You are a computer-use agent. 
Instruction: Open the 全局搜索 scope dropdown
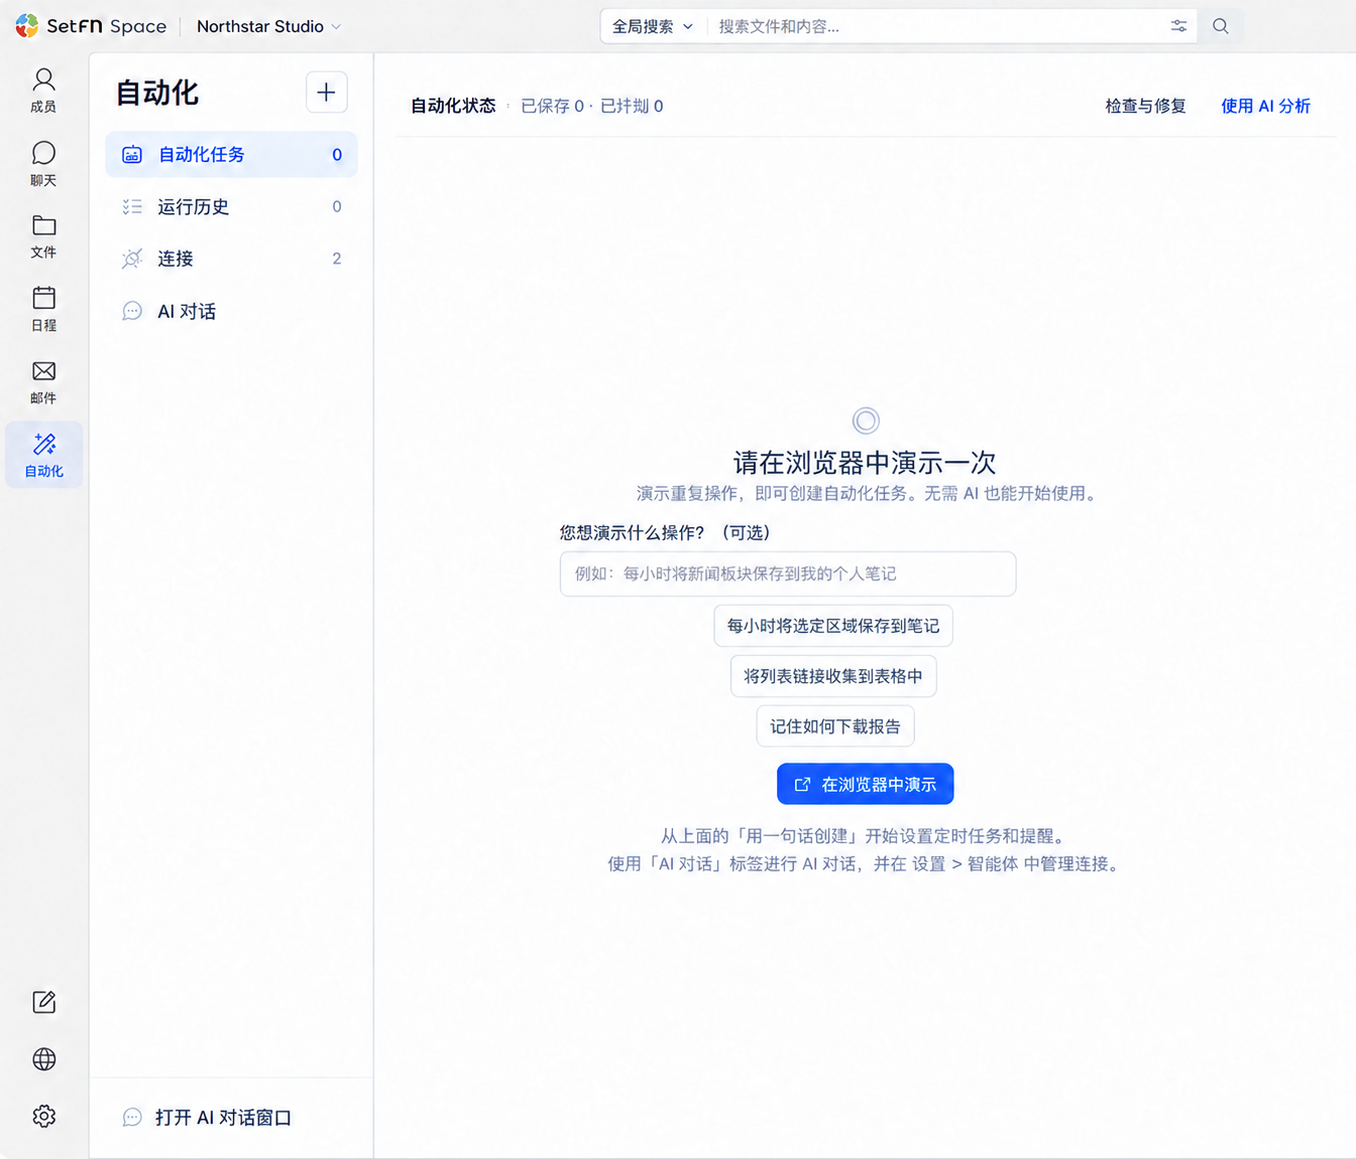pos(653,26)
